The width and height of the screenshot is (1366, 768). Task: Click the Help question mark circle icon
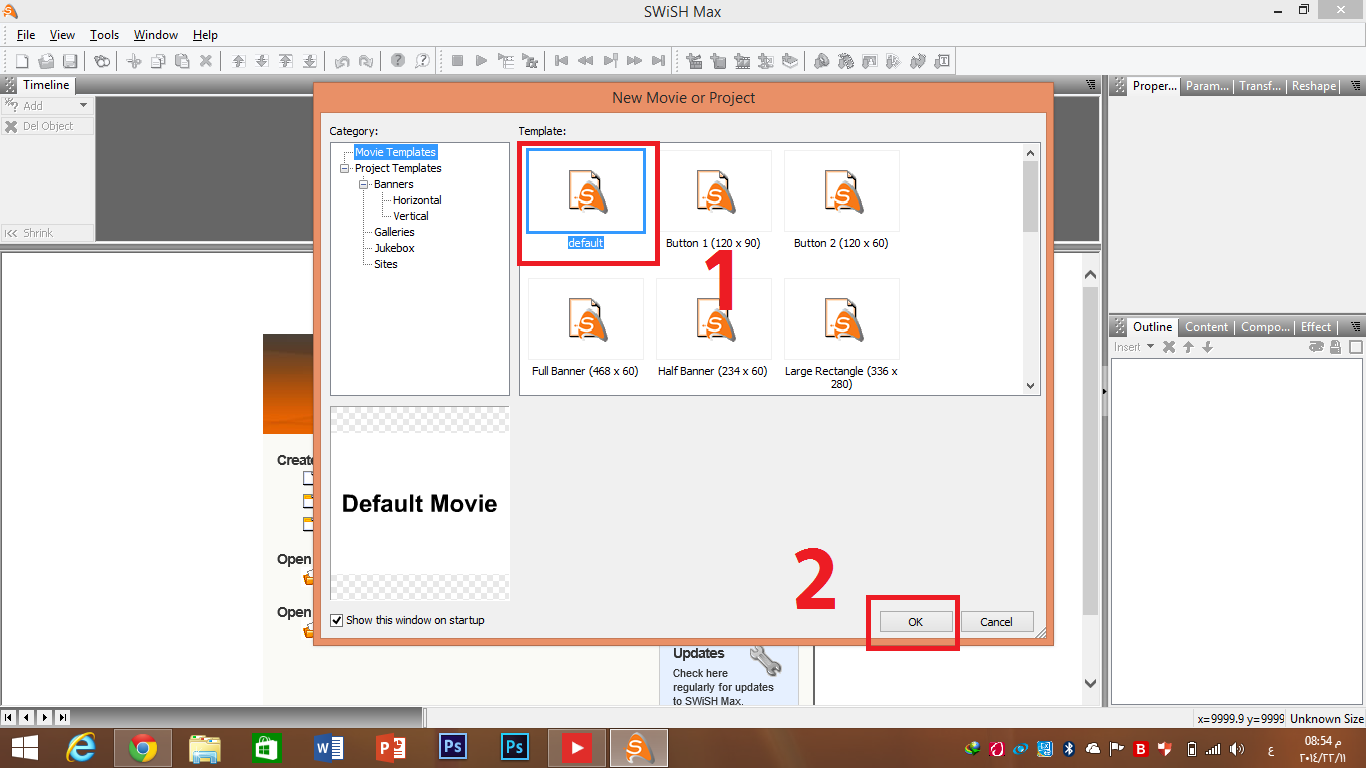point(398,61)
